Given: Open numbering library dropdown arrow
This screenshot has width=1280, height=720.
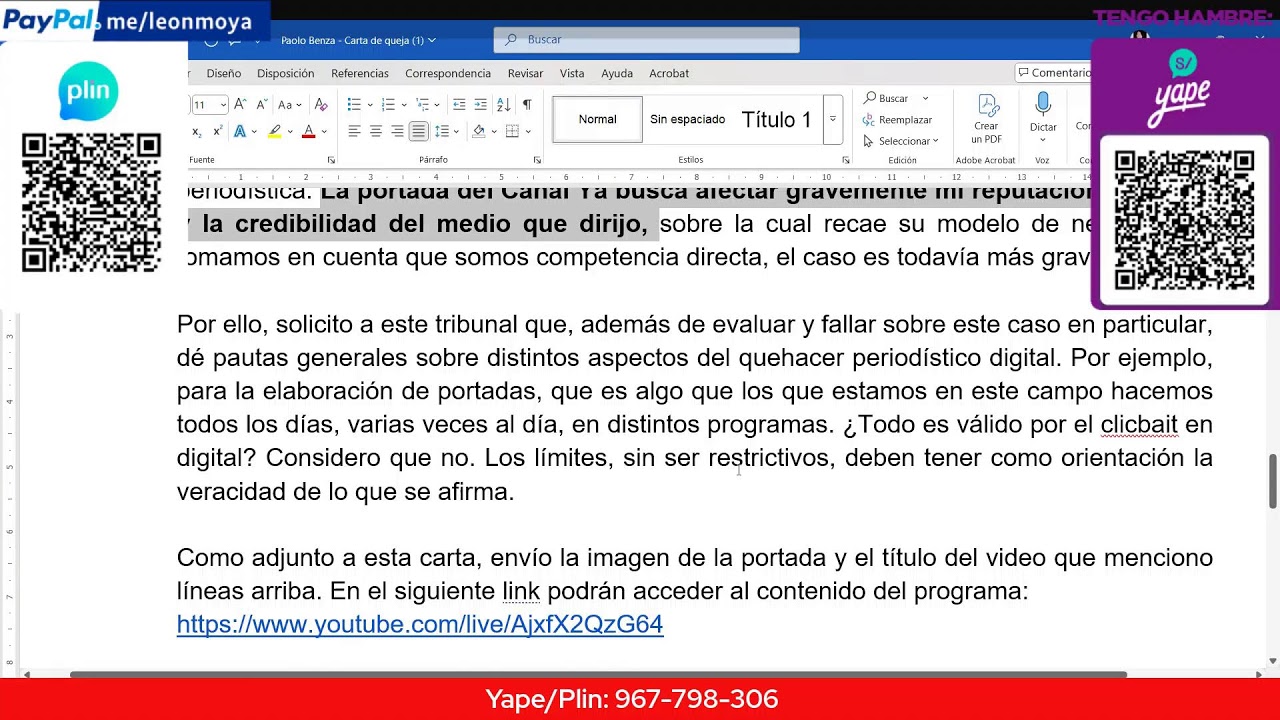Looking at the screenshot, I should tap(404, 104).
